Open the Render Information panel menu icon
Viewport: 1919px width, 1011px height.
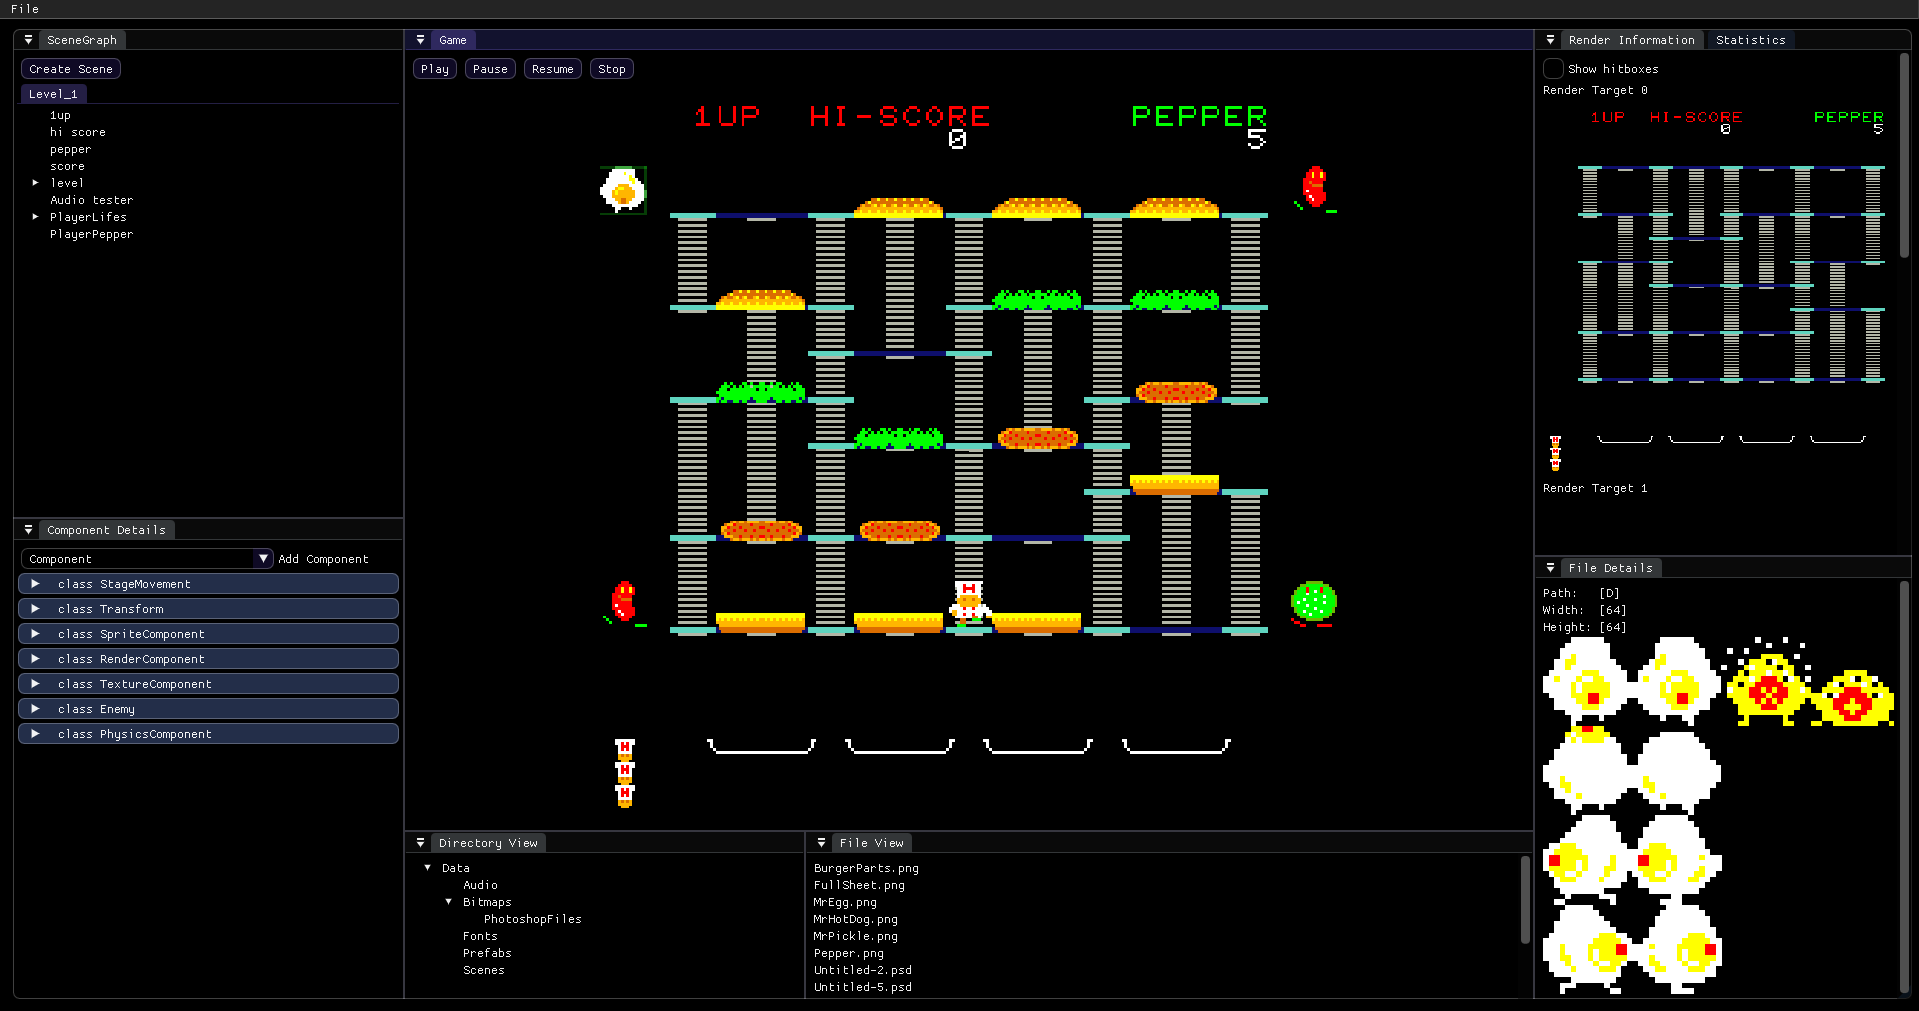[x=1550, y=40]
